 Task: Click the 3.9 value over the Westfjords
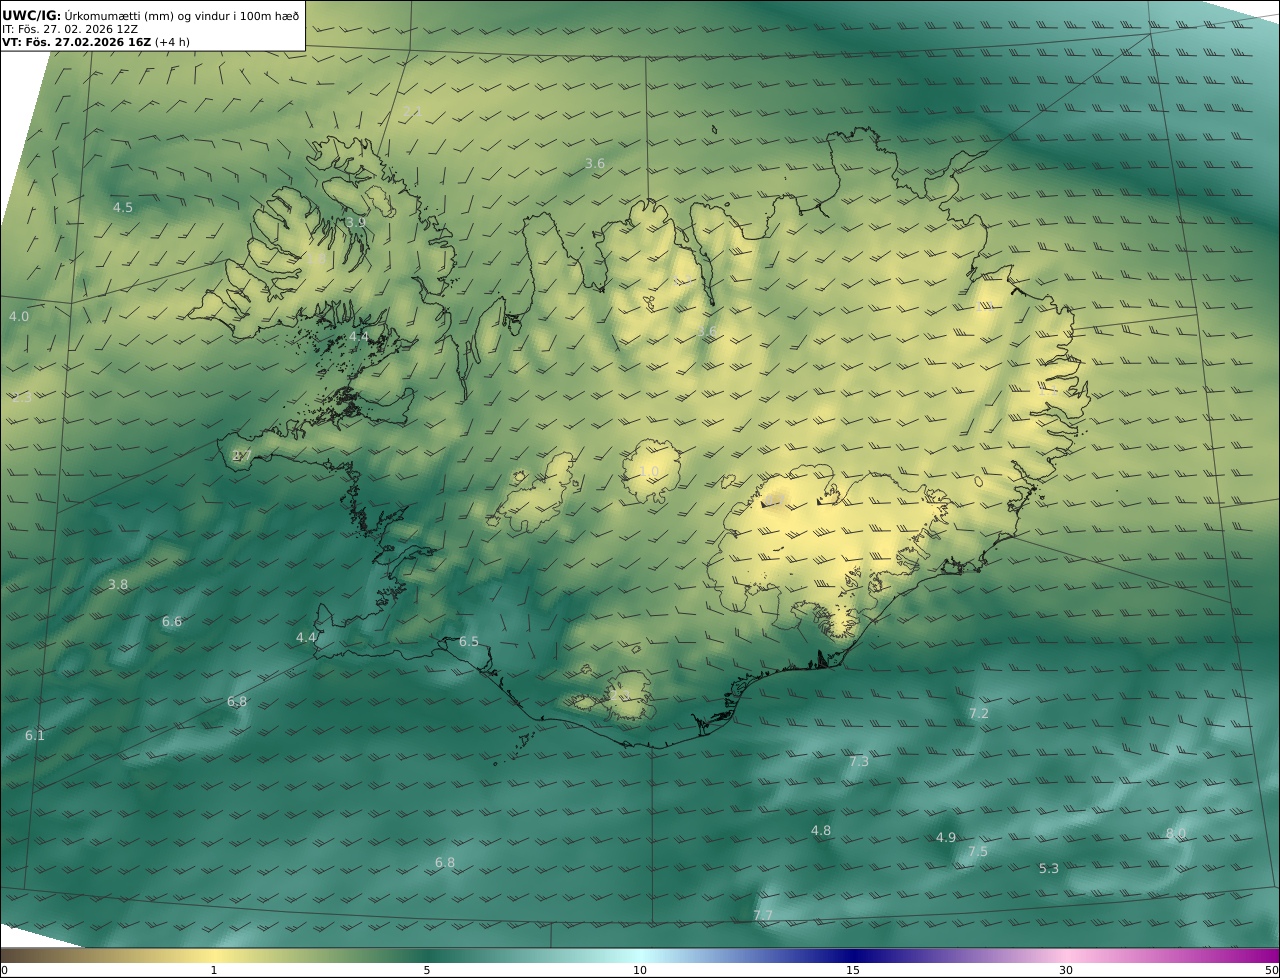356,223
